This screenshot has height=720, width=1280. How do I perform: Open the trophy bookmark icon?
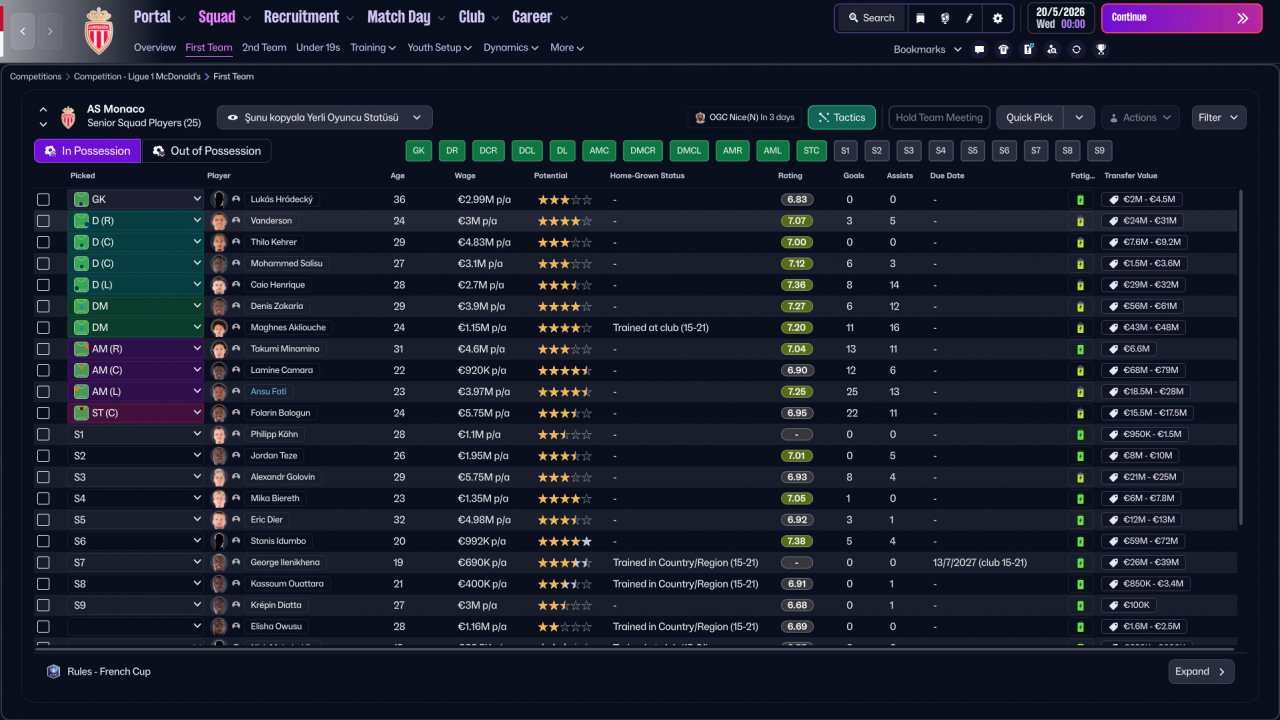(1100, 49)
